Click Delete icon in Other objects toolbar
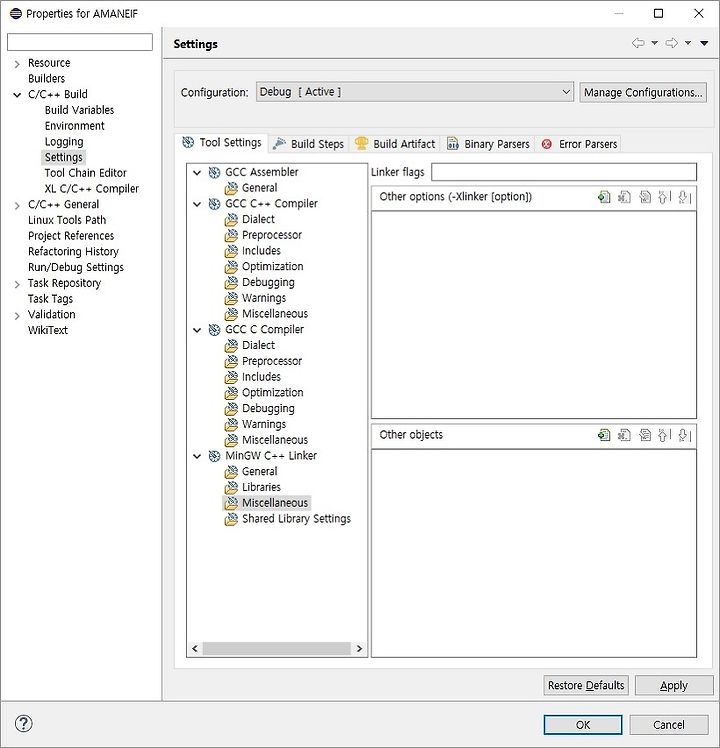The width and height of the screenshot is (720, 748). click(624, 435)
